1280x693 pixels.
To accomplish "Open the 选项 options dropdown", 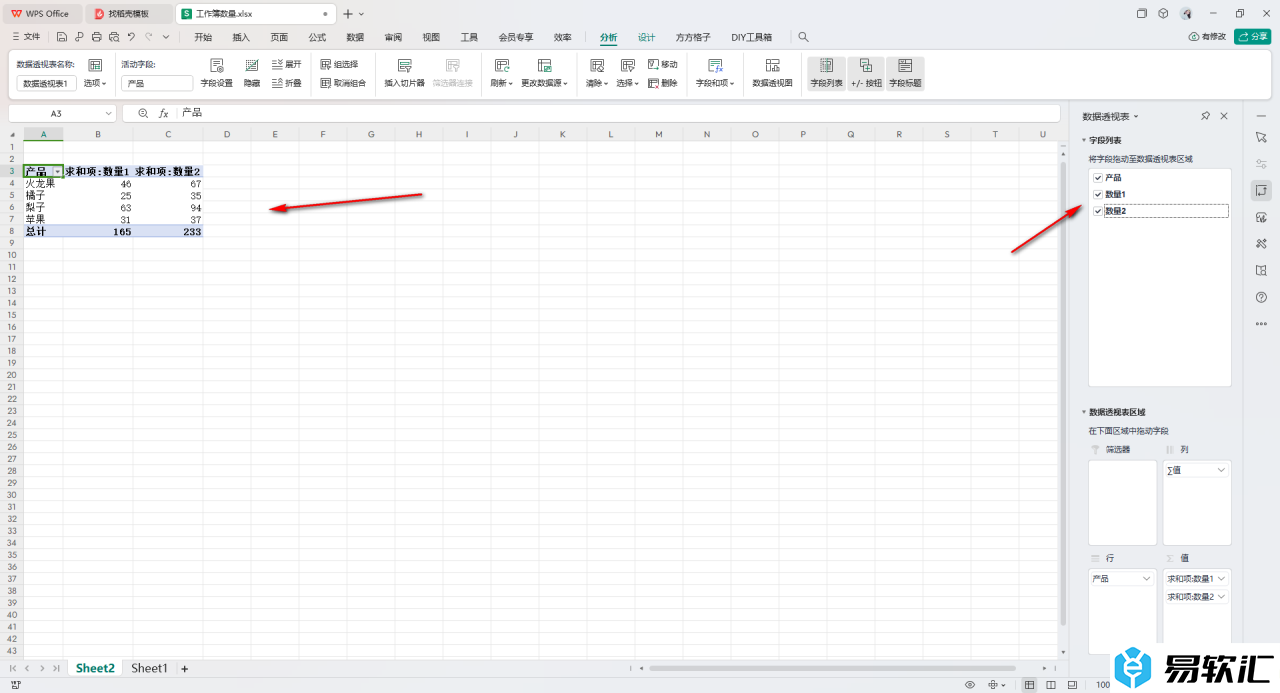I will point(95,84).
